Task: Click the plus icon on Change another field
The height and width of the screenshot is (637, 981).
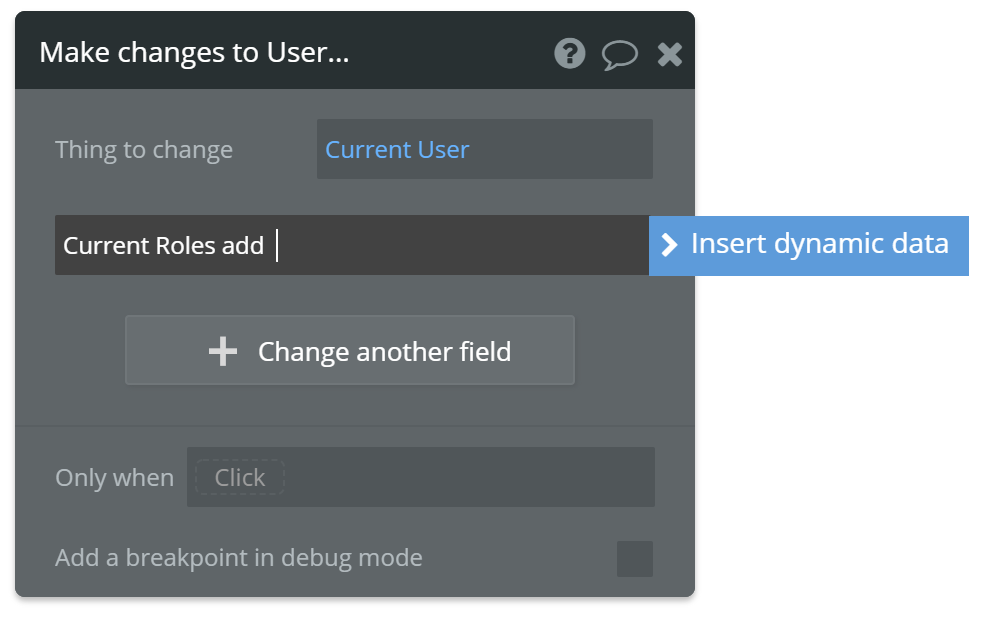Action: point(223,351)
